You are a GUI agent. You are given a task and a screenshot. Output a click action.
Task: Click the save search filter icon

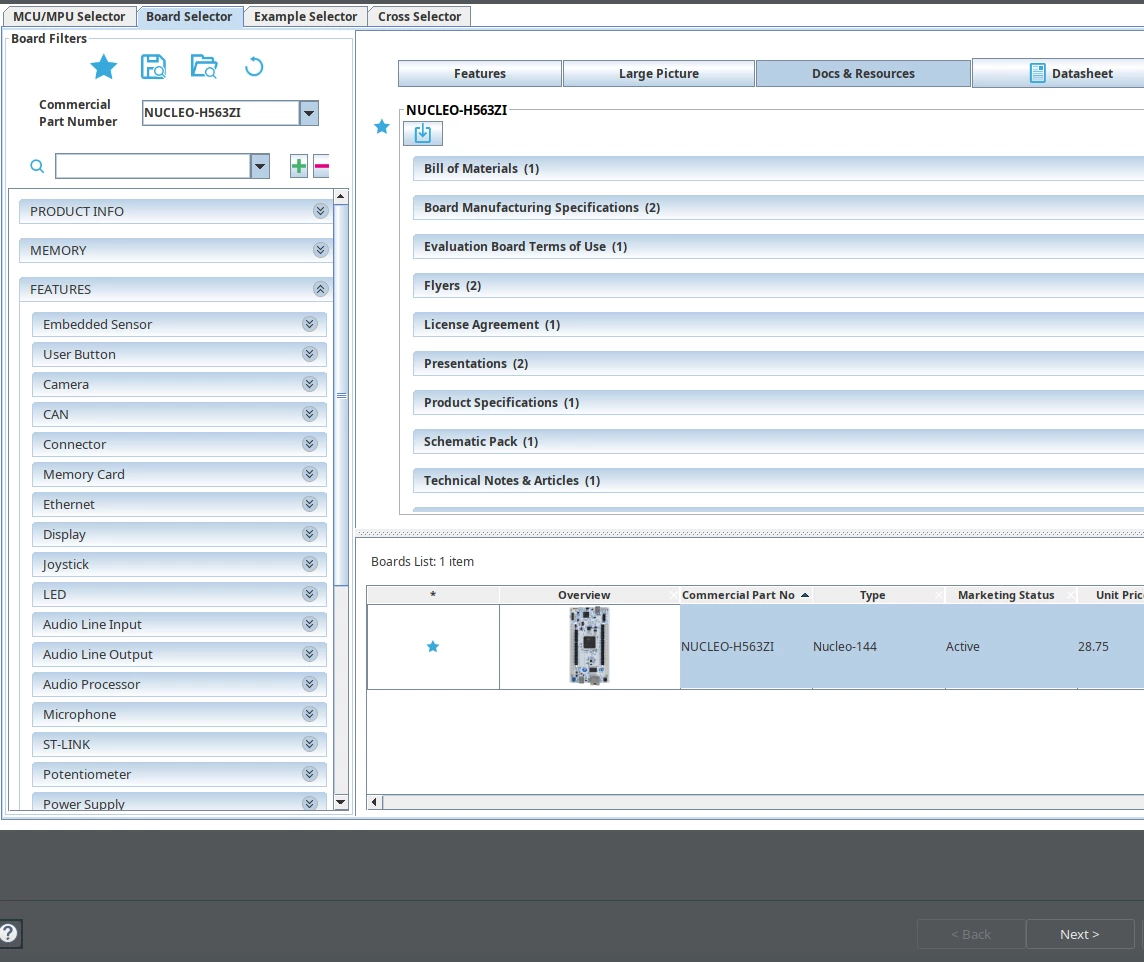click(x=153, y=66)
